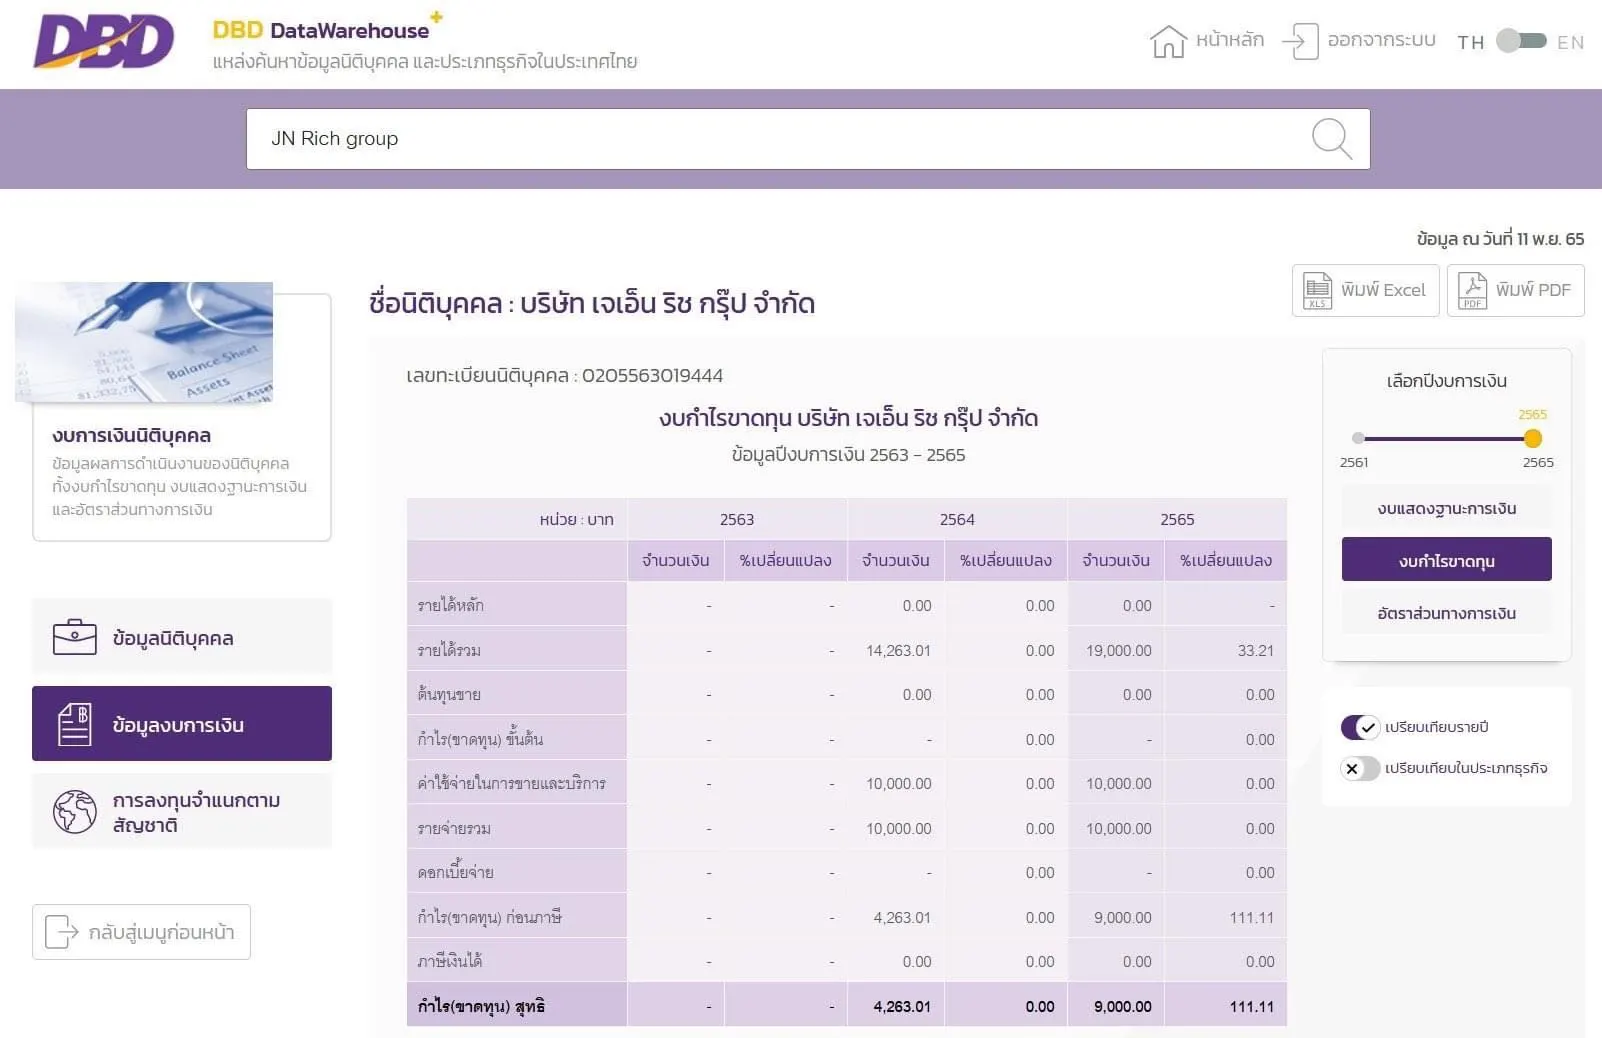
Task: Click the home house icon
Action: 1168,41
